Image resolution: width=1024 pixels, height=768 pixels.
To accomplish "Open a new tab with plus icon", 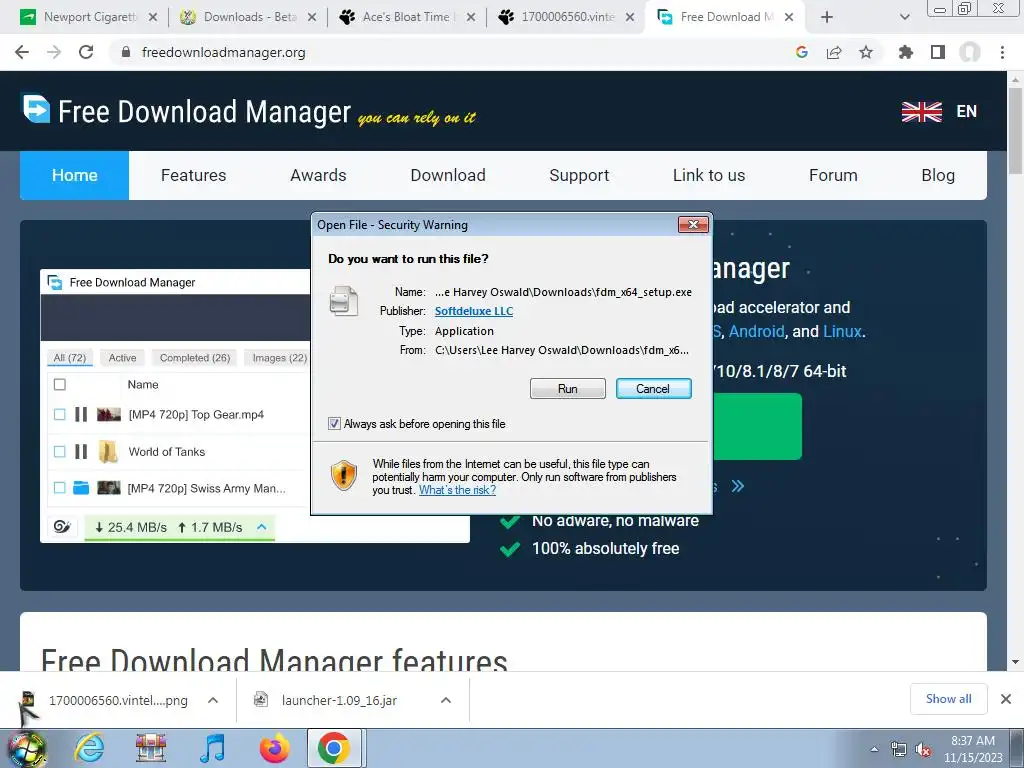I will click(827, 17).
